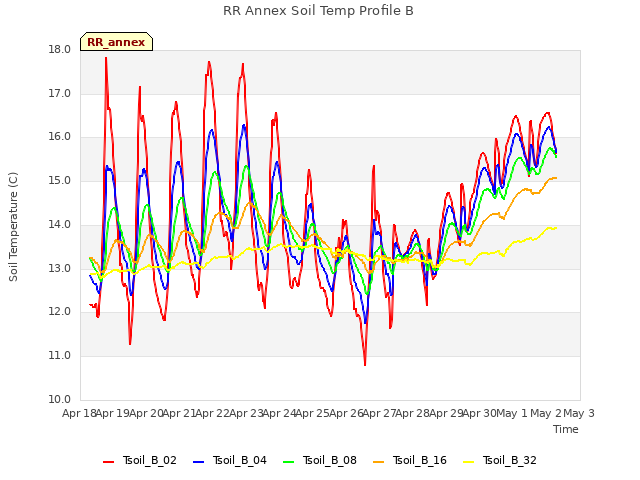Click the Apr 24 x-axis date label
The width and height of the screenshot is (640, 480).
click(x=280, y=413)
